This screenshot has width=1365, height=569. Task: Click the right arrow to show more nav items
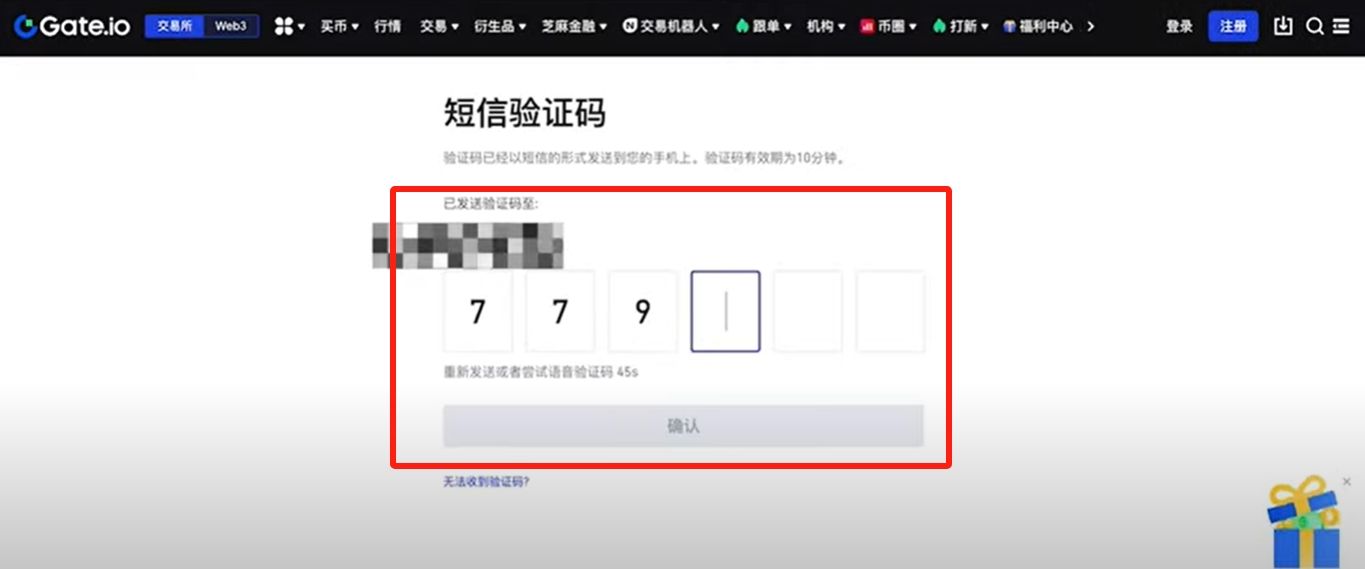tap(1090, 26)
